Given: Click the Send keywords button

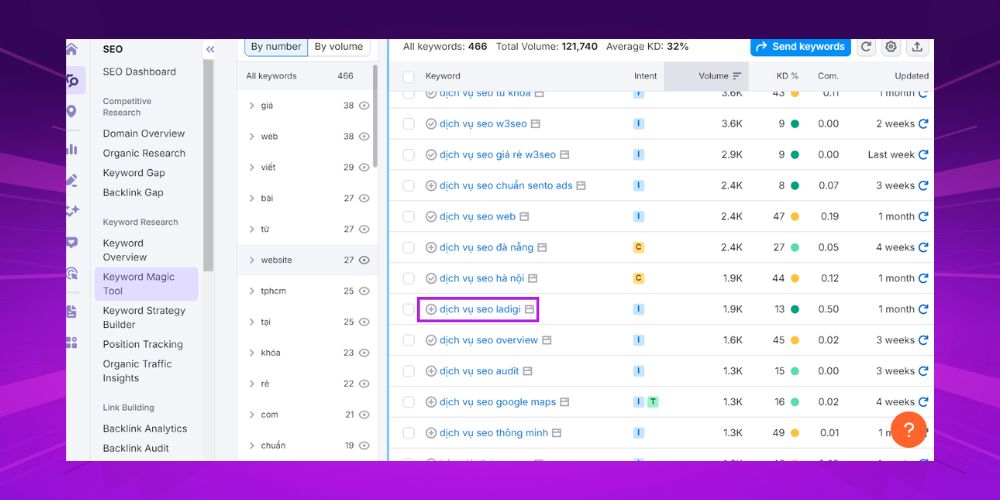Looking at the screenshot, I should pyautogui.click(x=800, y=47).
